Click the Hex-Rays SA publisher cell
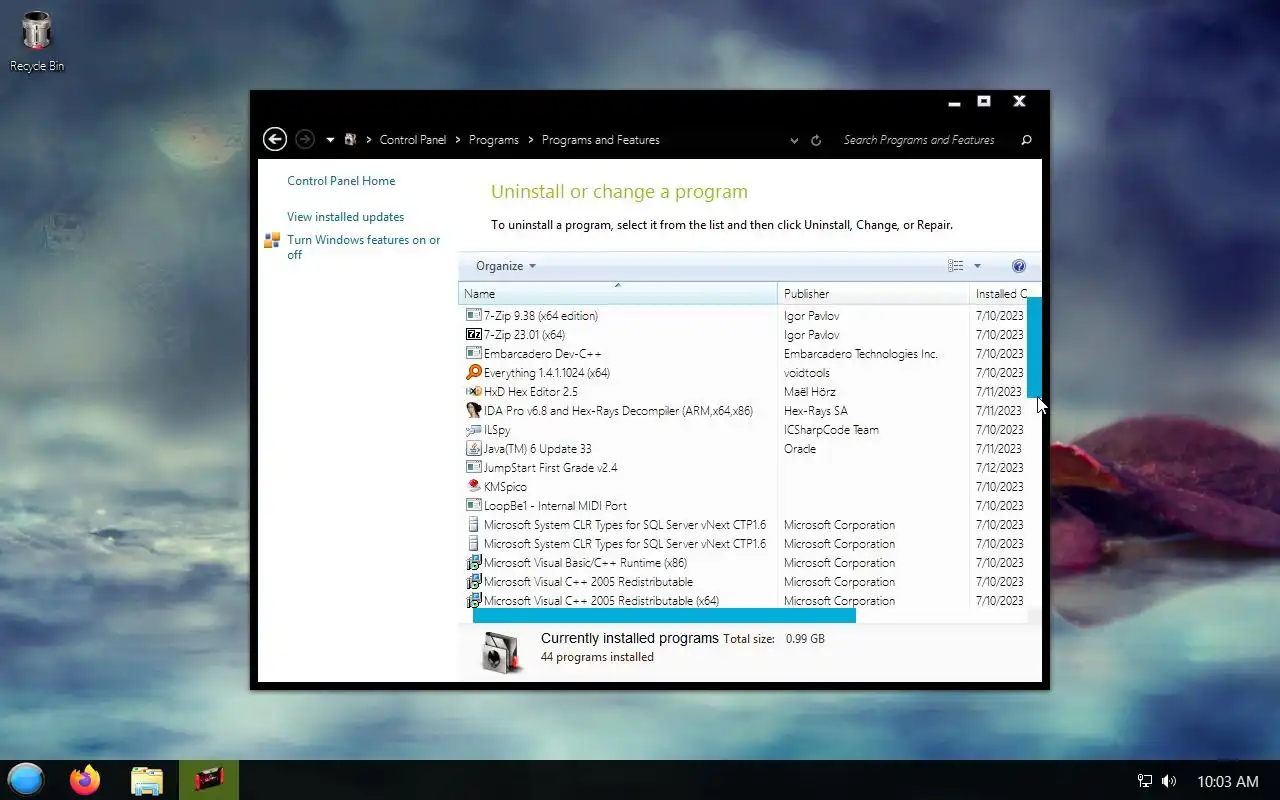The image size is (1280, 800). click(815, 411)
